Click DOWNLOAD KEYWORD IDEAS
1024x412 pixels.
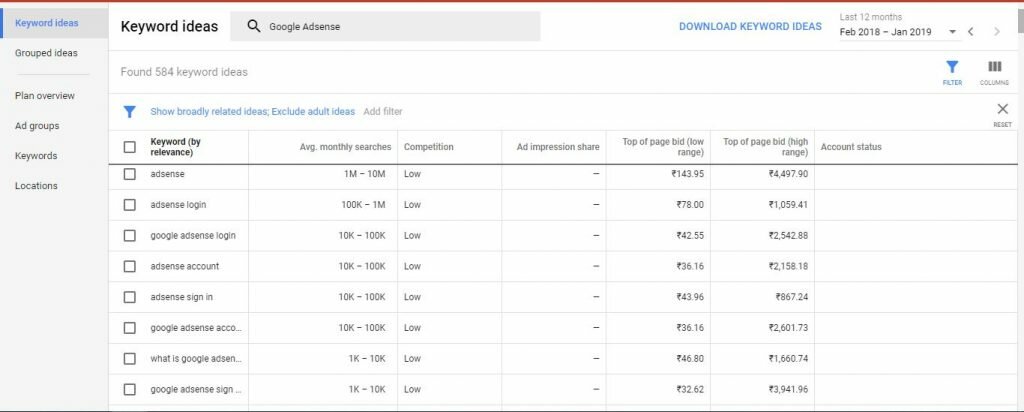tap(750, 27)
